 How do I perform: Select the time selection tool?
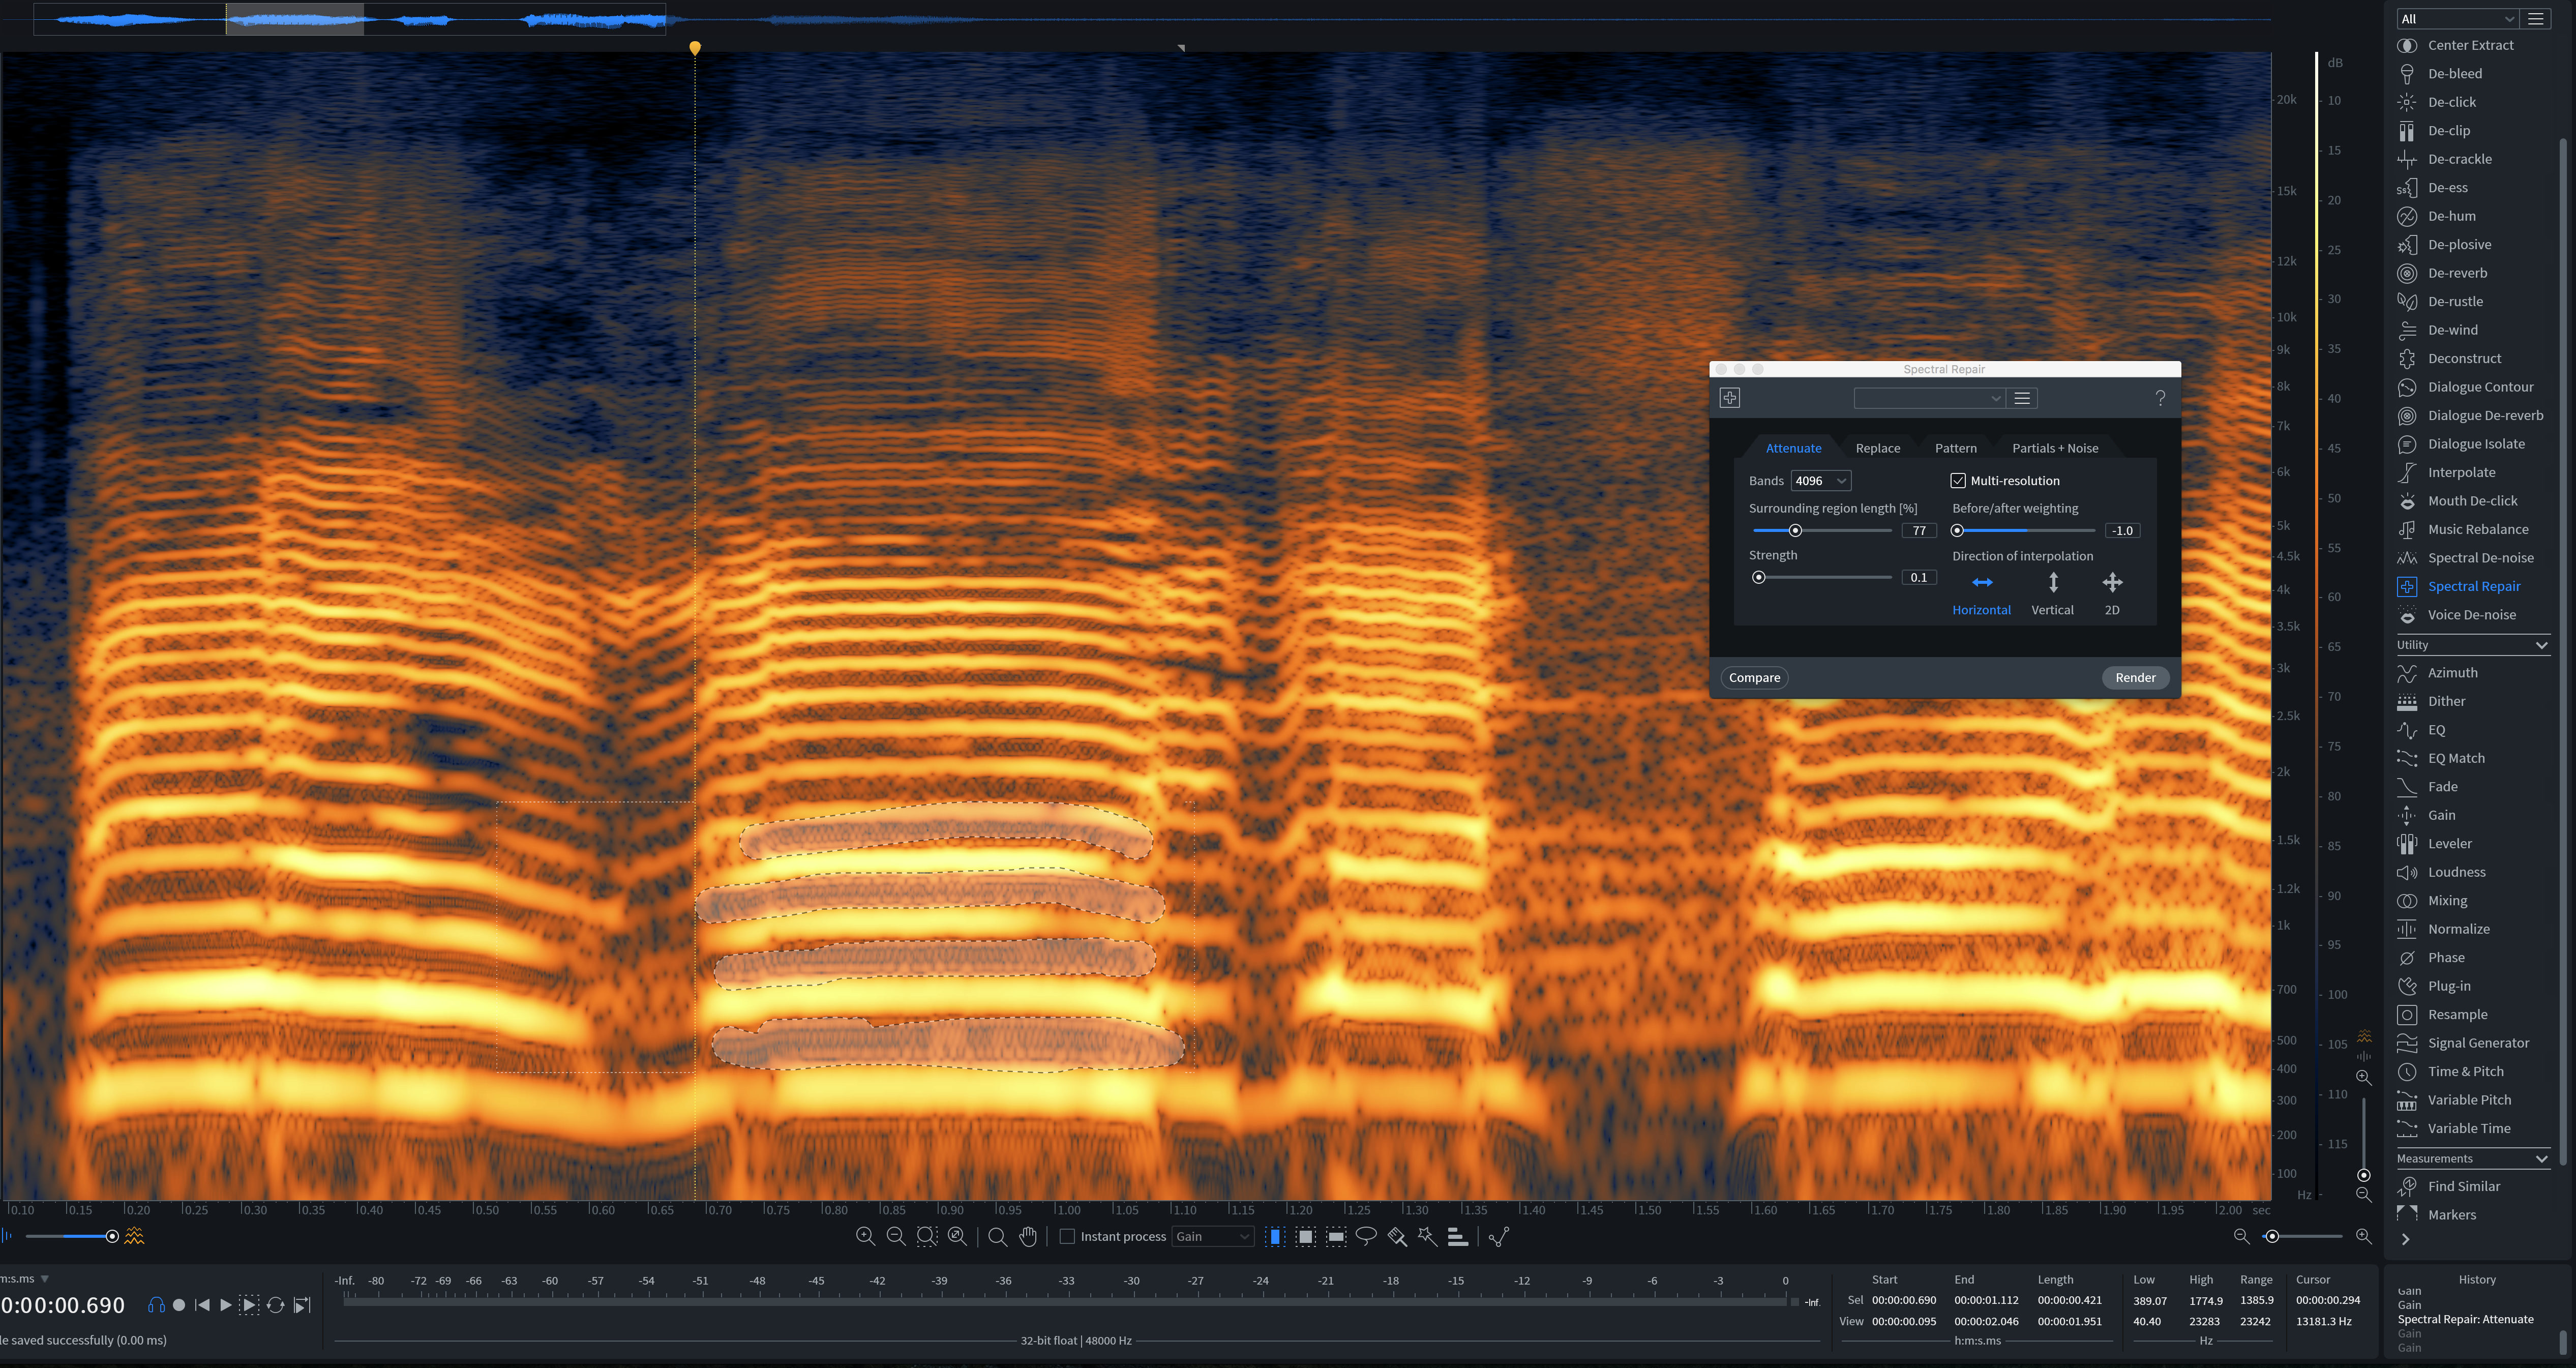1275,1237
